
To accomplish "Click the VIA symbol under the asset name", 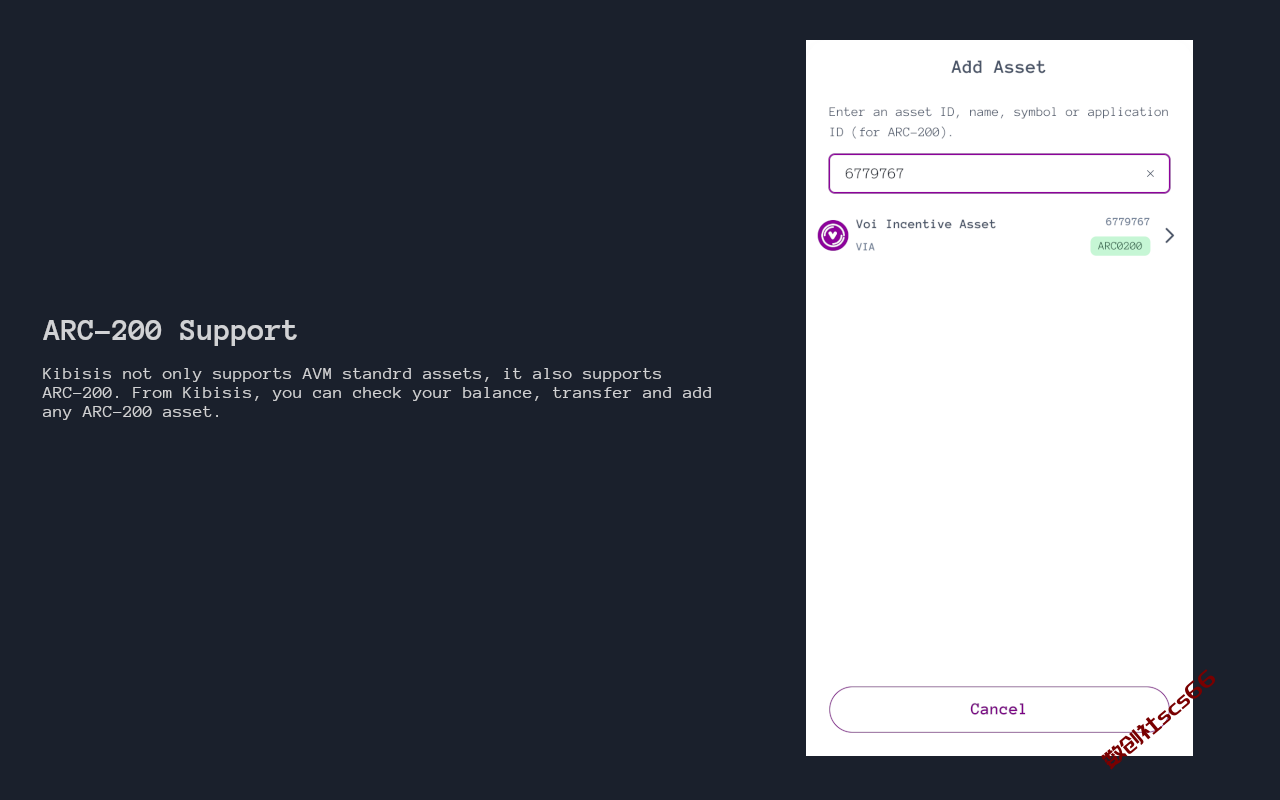I will (865, 247).
